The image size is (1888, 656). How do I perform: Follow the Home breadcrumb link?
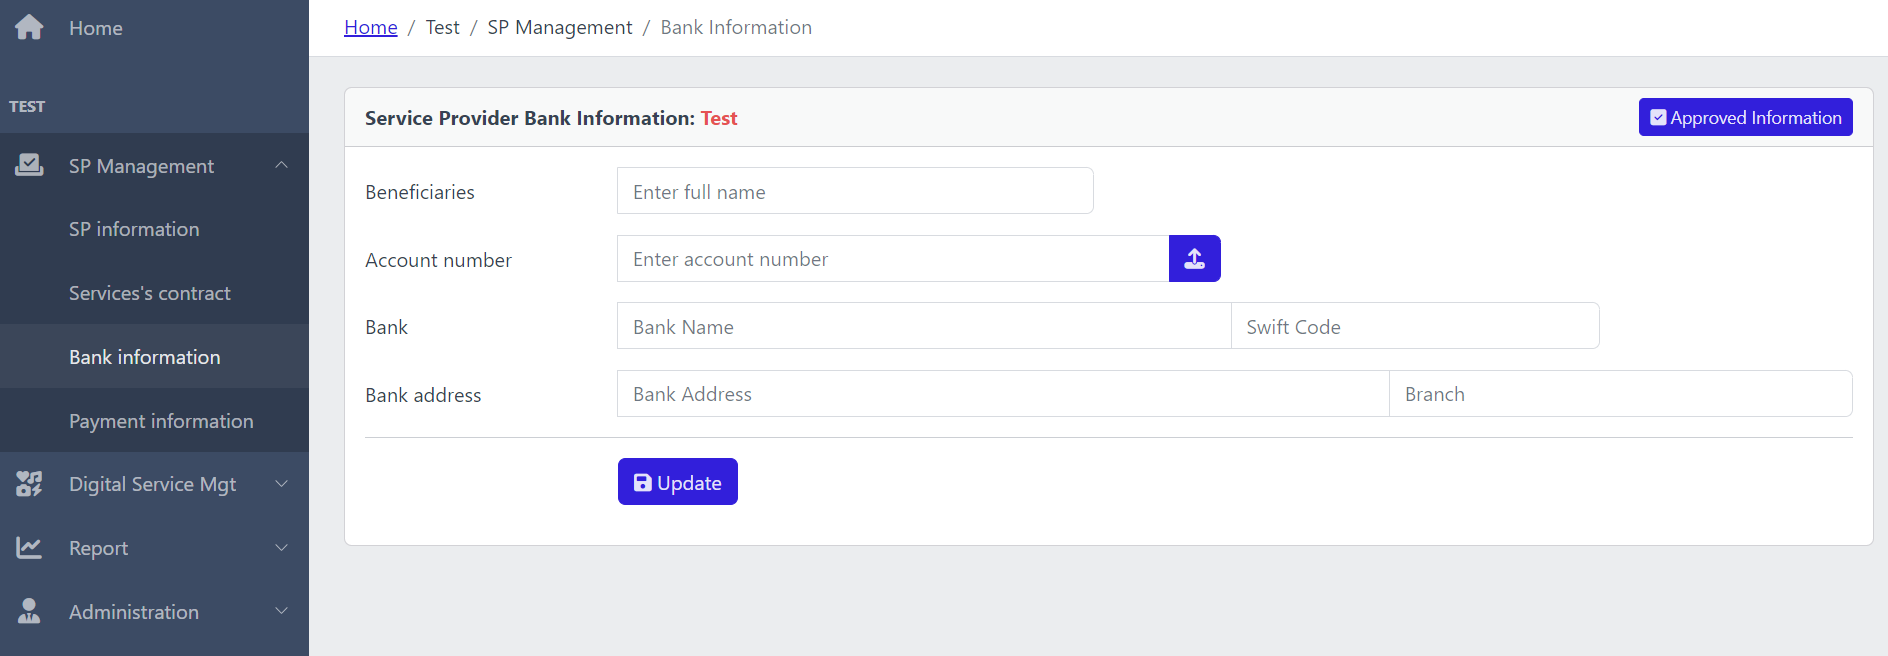[370, 27]
